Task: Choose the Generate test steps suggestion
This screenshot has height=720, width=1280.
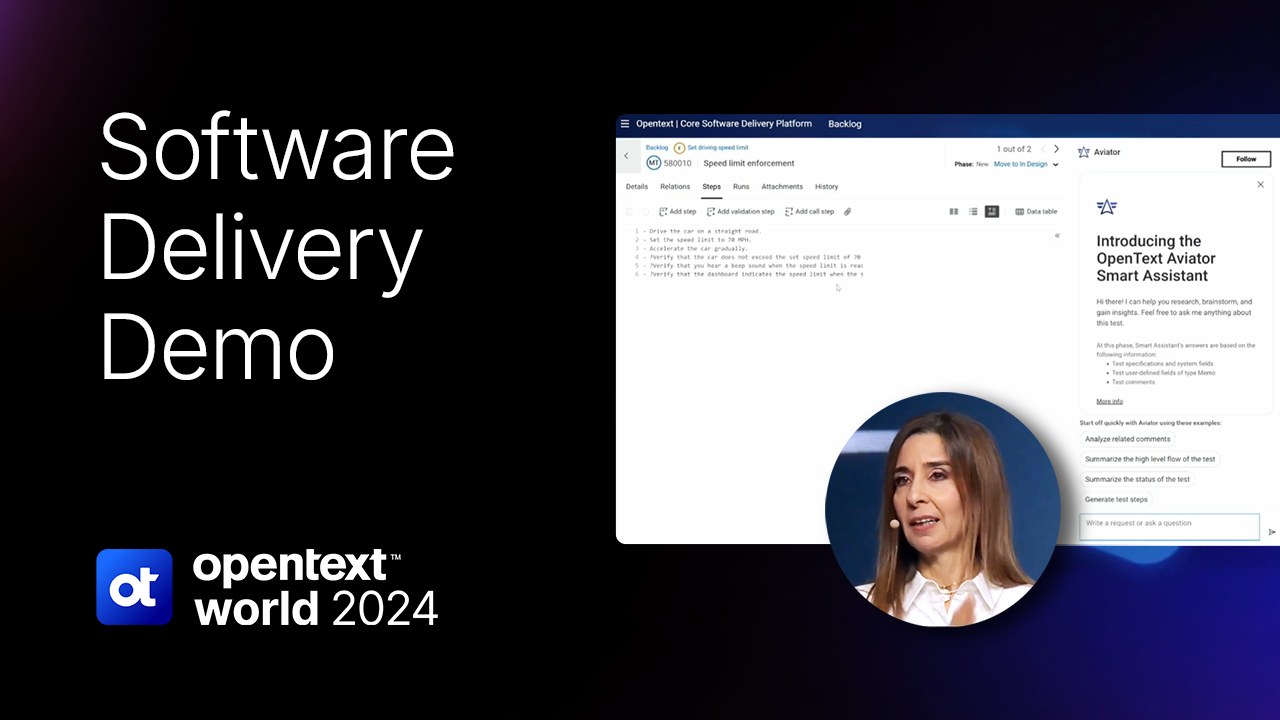Action: (1116, 499)
